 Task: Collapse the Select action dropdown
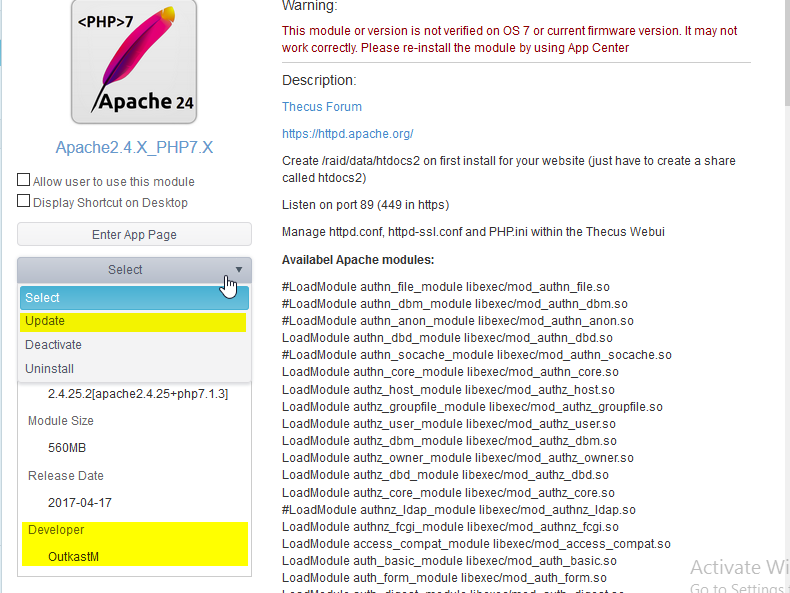(134, 270)
